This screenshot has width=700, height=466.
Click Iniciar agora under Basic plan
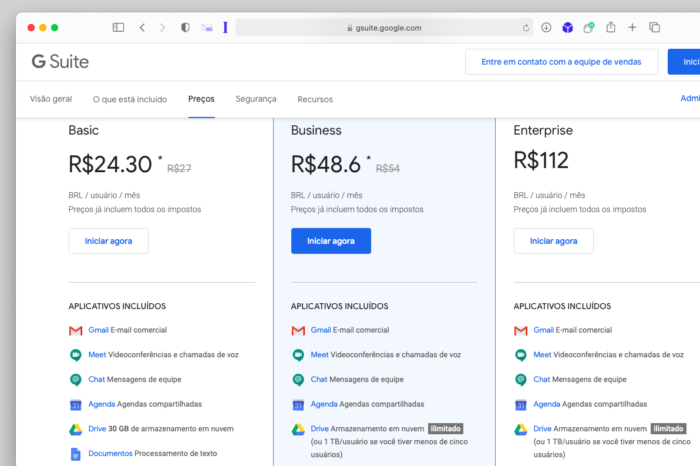(x=108, y=241)
